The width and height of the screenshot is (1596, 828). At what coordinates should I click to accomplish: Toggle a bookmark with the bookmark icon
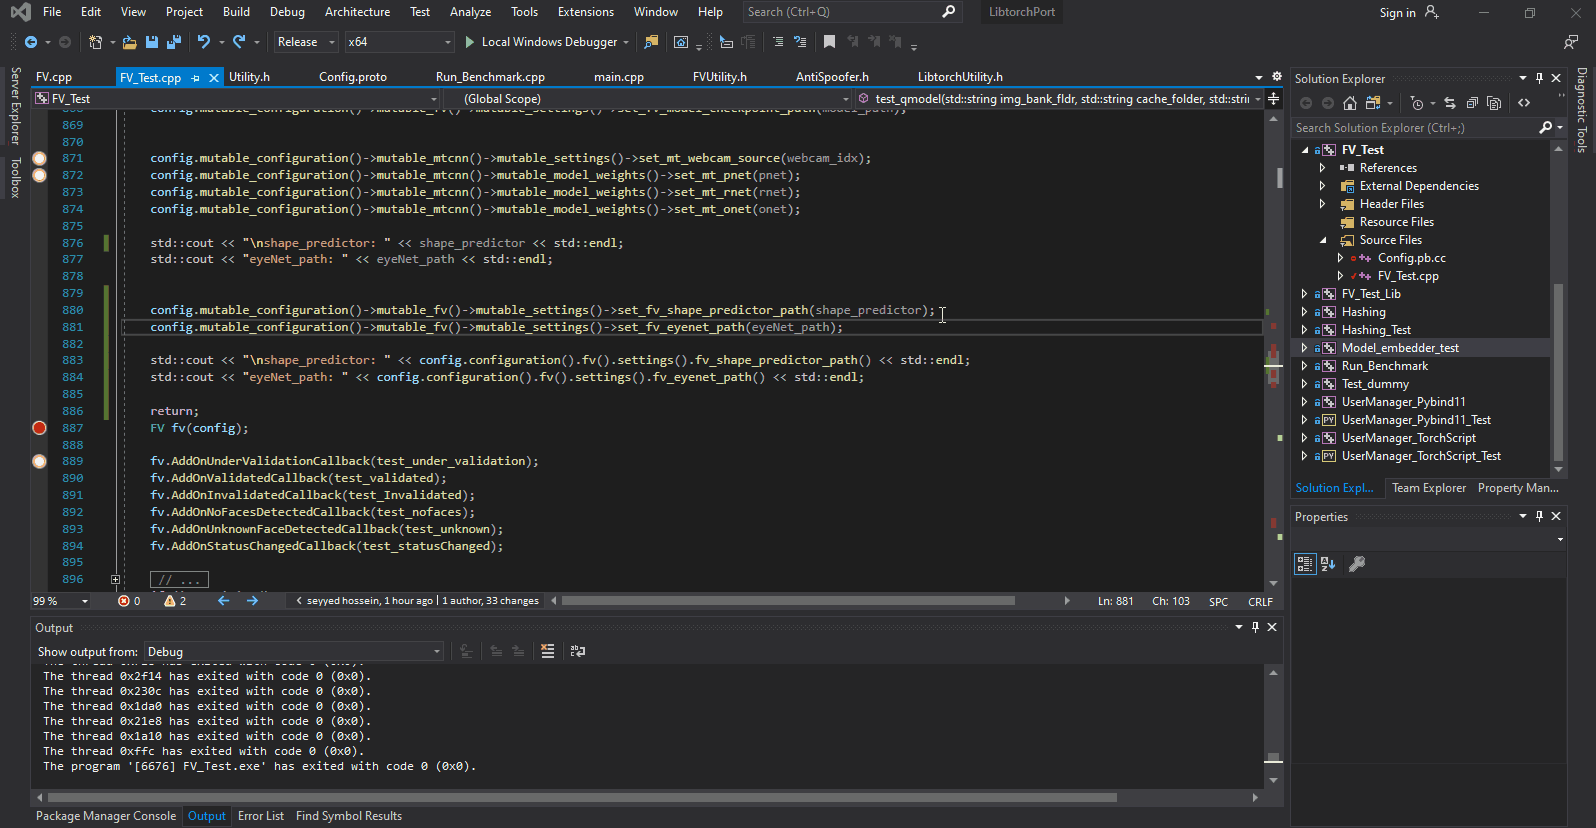pyautogui.click(x=829, y=42)
